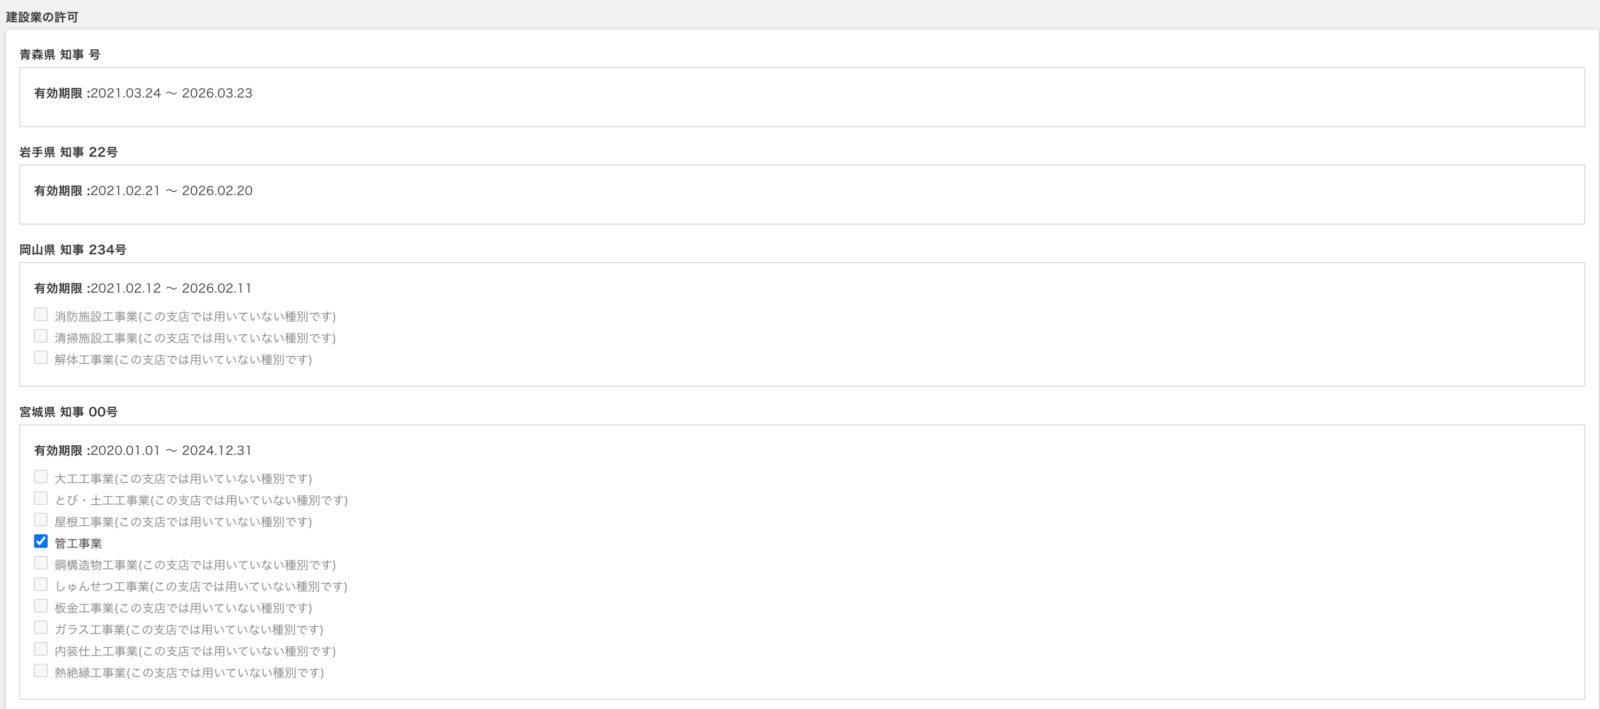Image resolution: width=1600 pixels, height=709 pixels.
Task: Click the 2020.01.01 ～ 2024.12.31 validity period
Action: tap(171, 451)
